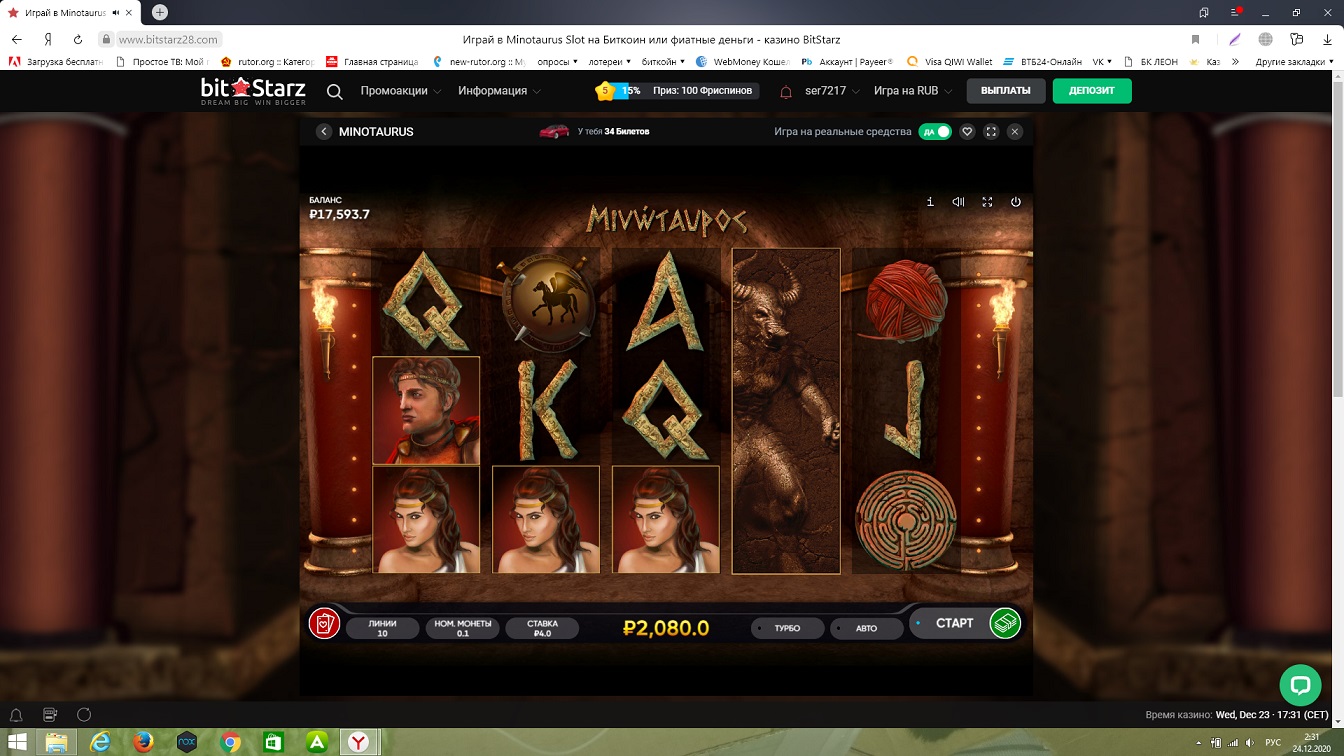This screenshot has height=756, width=1344.
Task: Change the НОМ. МОНЕТЫ 0.1 coin value
Action: click(462, 628)
